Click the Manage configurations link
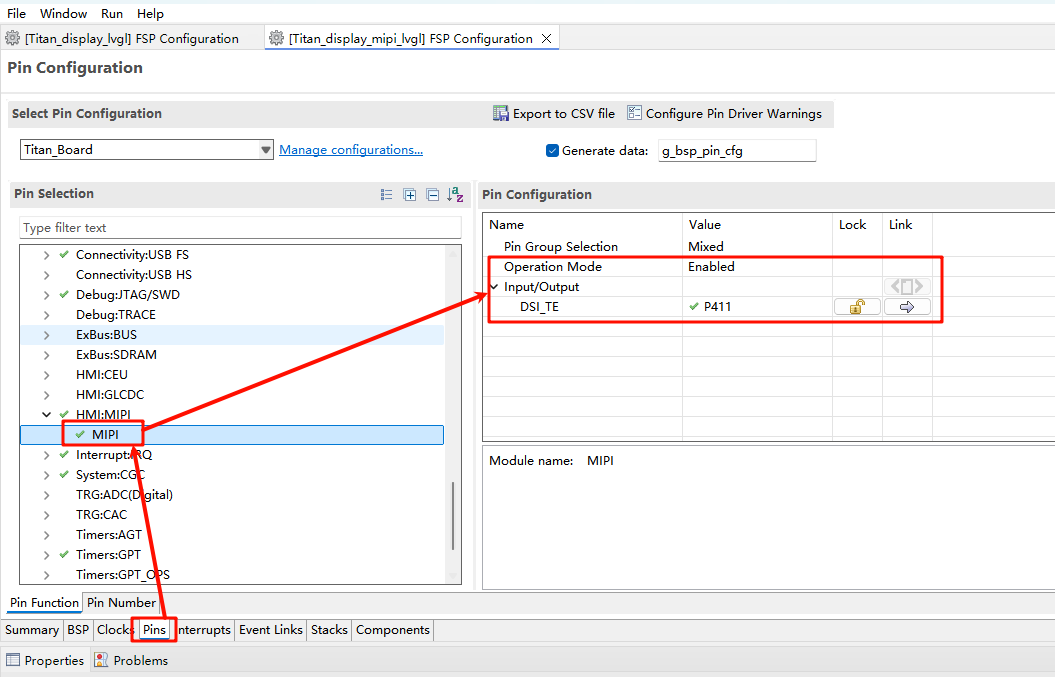The width and height of the screenshot is (1055, 677). coord(350,150)
